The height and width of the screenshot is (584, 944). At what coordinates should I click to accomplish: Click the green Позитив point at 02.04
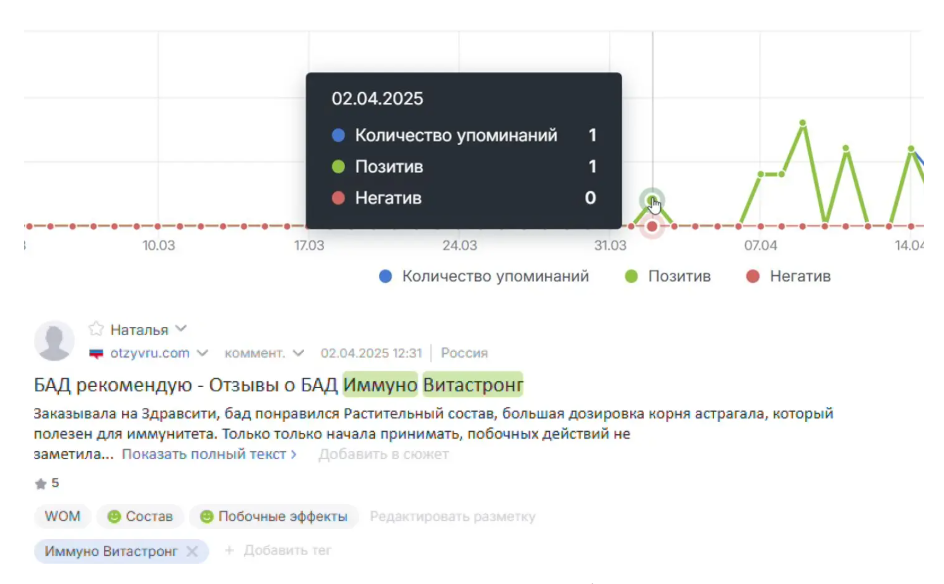pyautogui.click(x=651, y=200)
